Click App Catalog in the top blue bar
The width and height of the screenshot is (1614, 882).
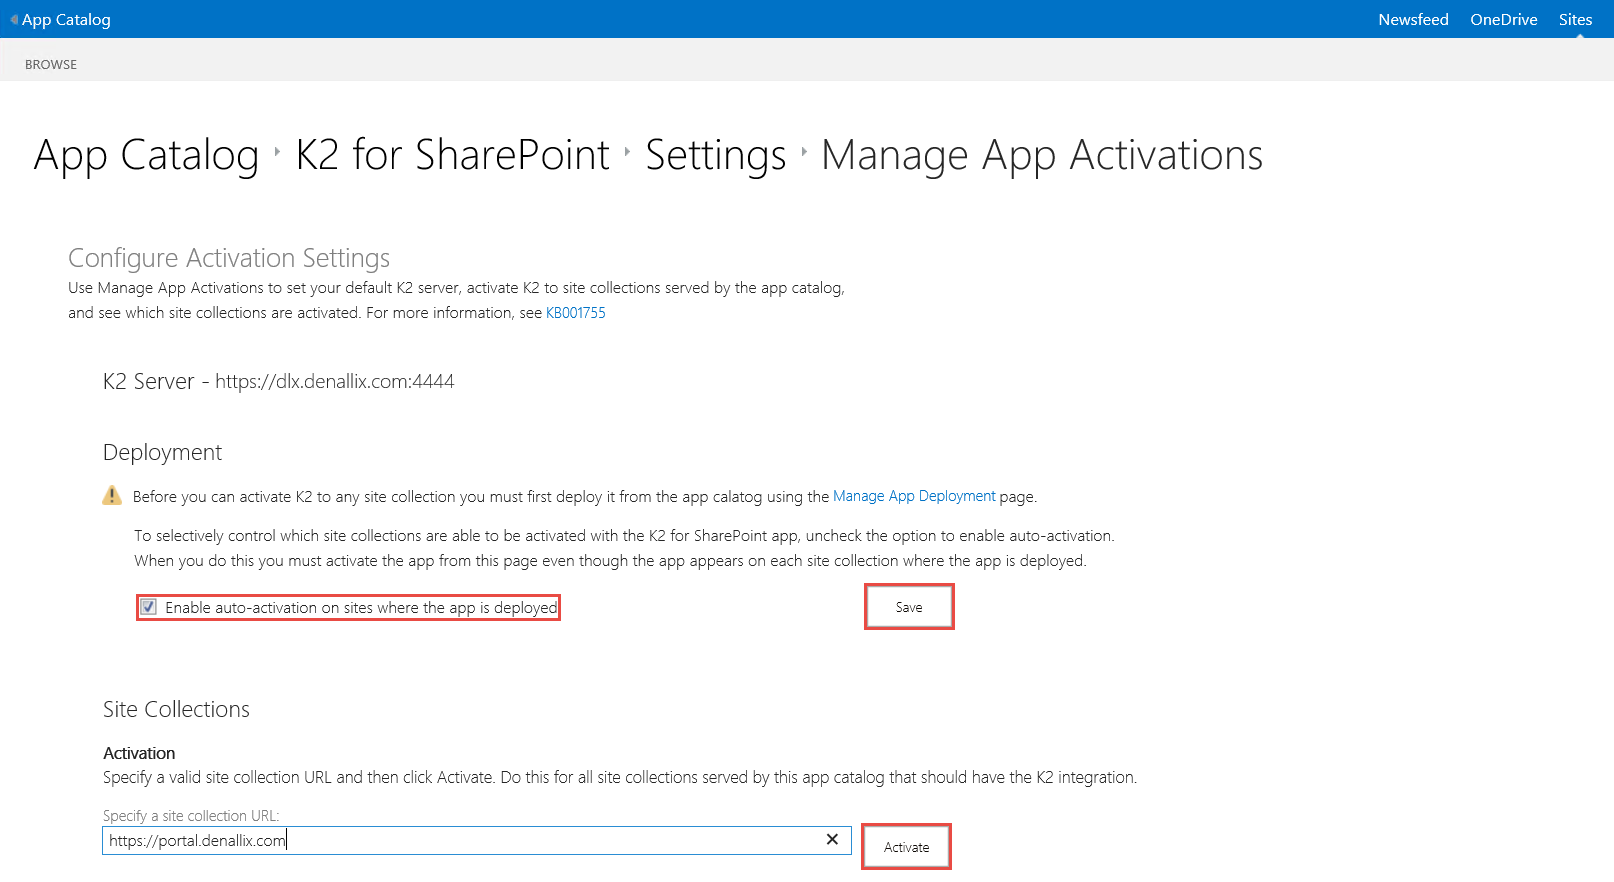(66, 19)
